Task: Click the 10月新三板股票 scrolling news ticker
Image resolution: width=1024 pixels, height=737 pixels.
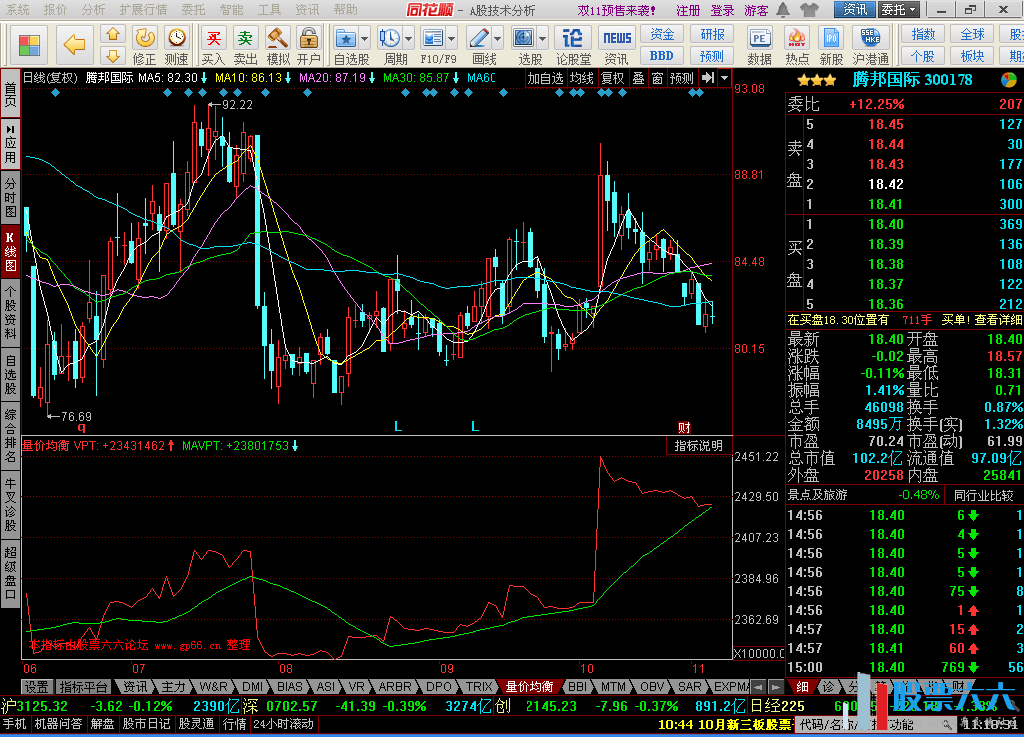Action: [725, 724]
